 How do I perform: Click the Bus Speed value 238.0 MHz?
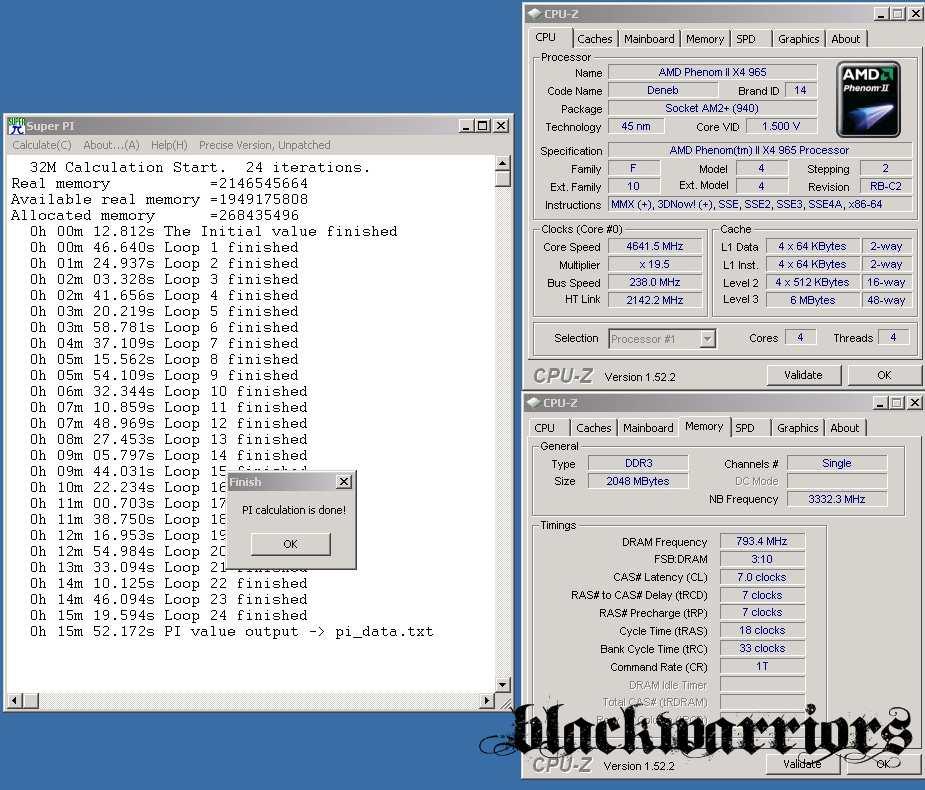click(x=655, y=282)
